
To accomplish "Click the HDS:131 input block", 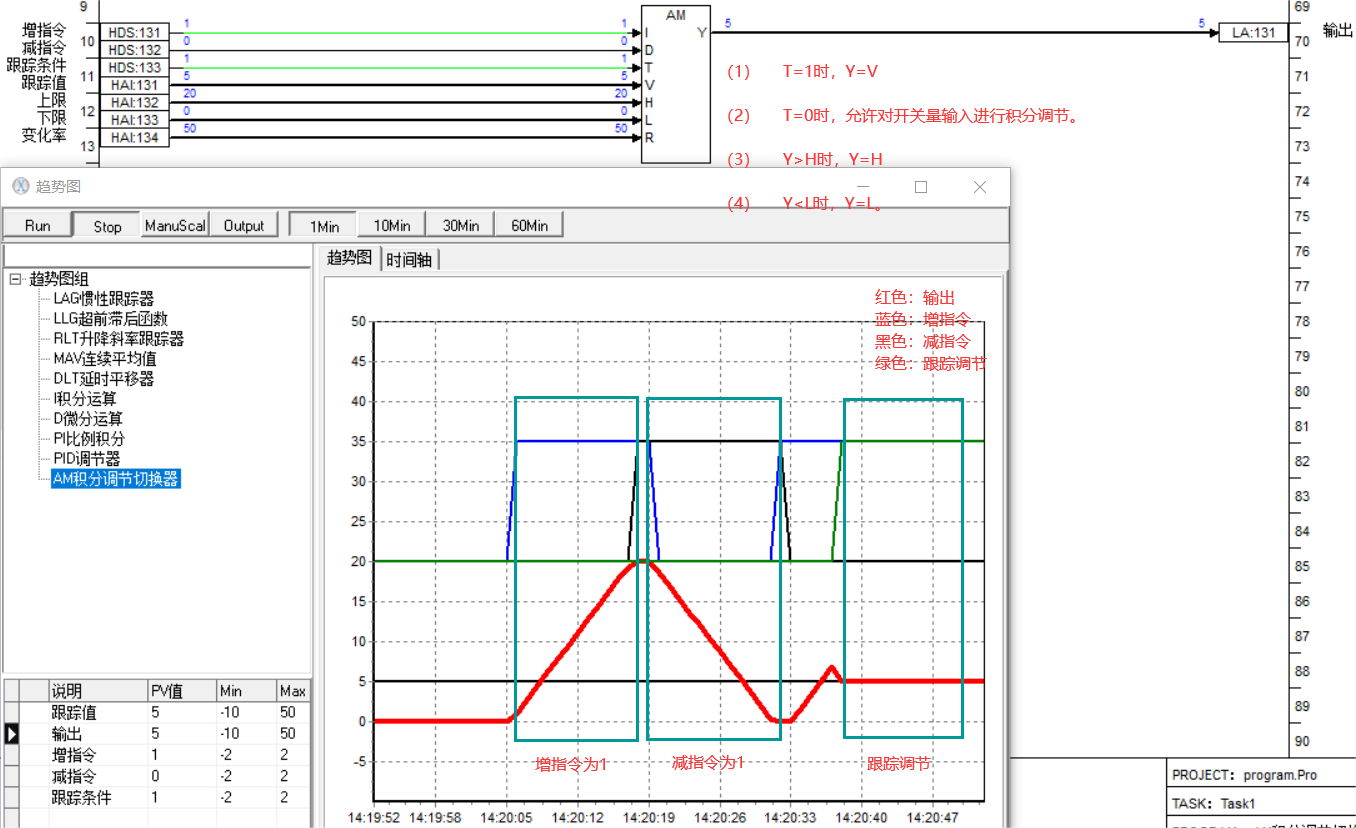I will pos(134,33).
